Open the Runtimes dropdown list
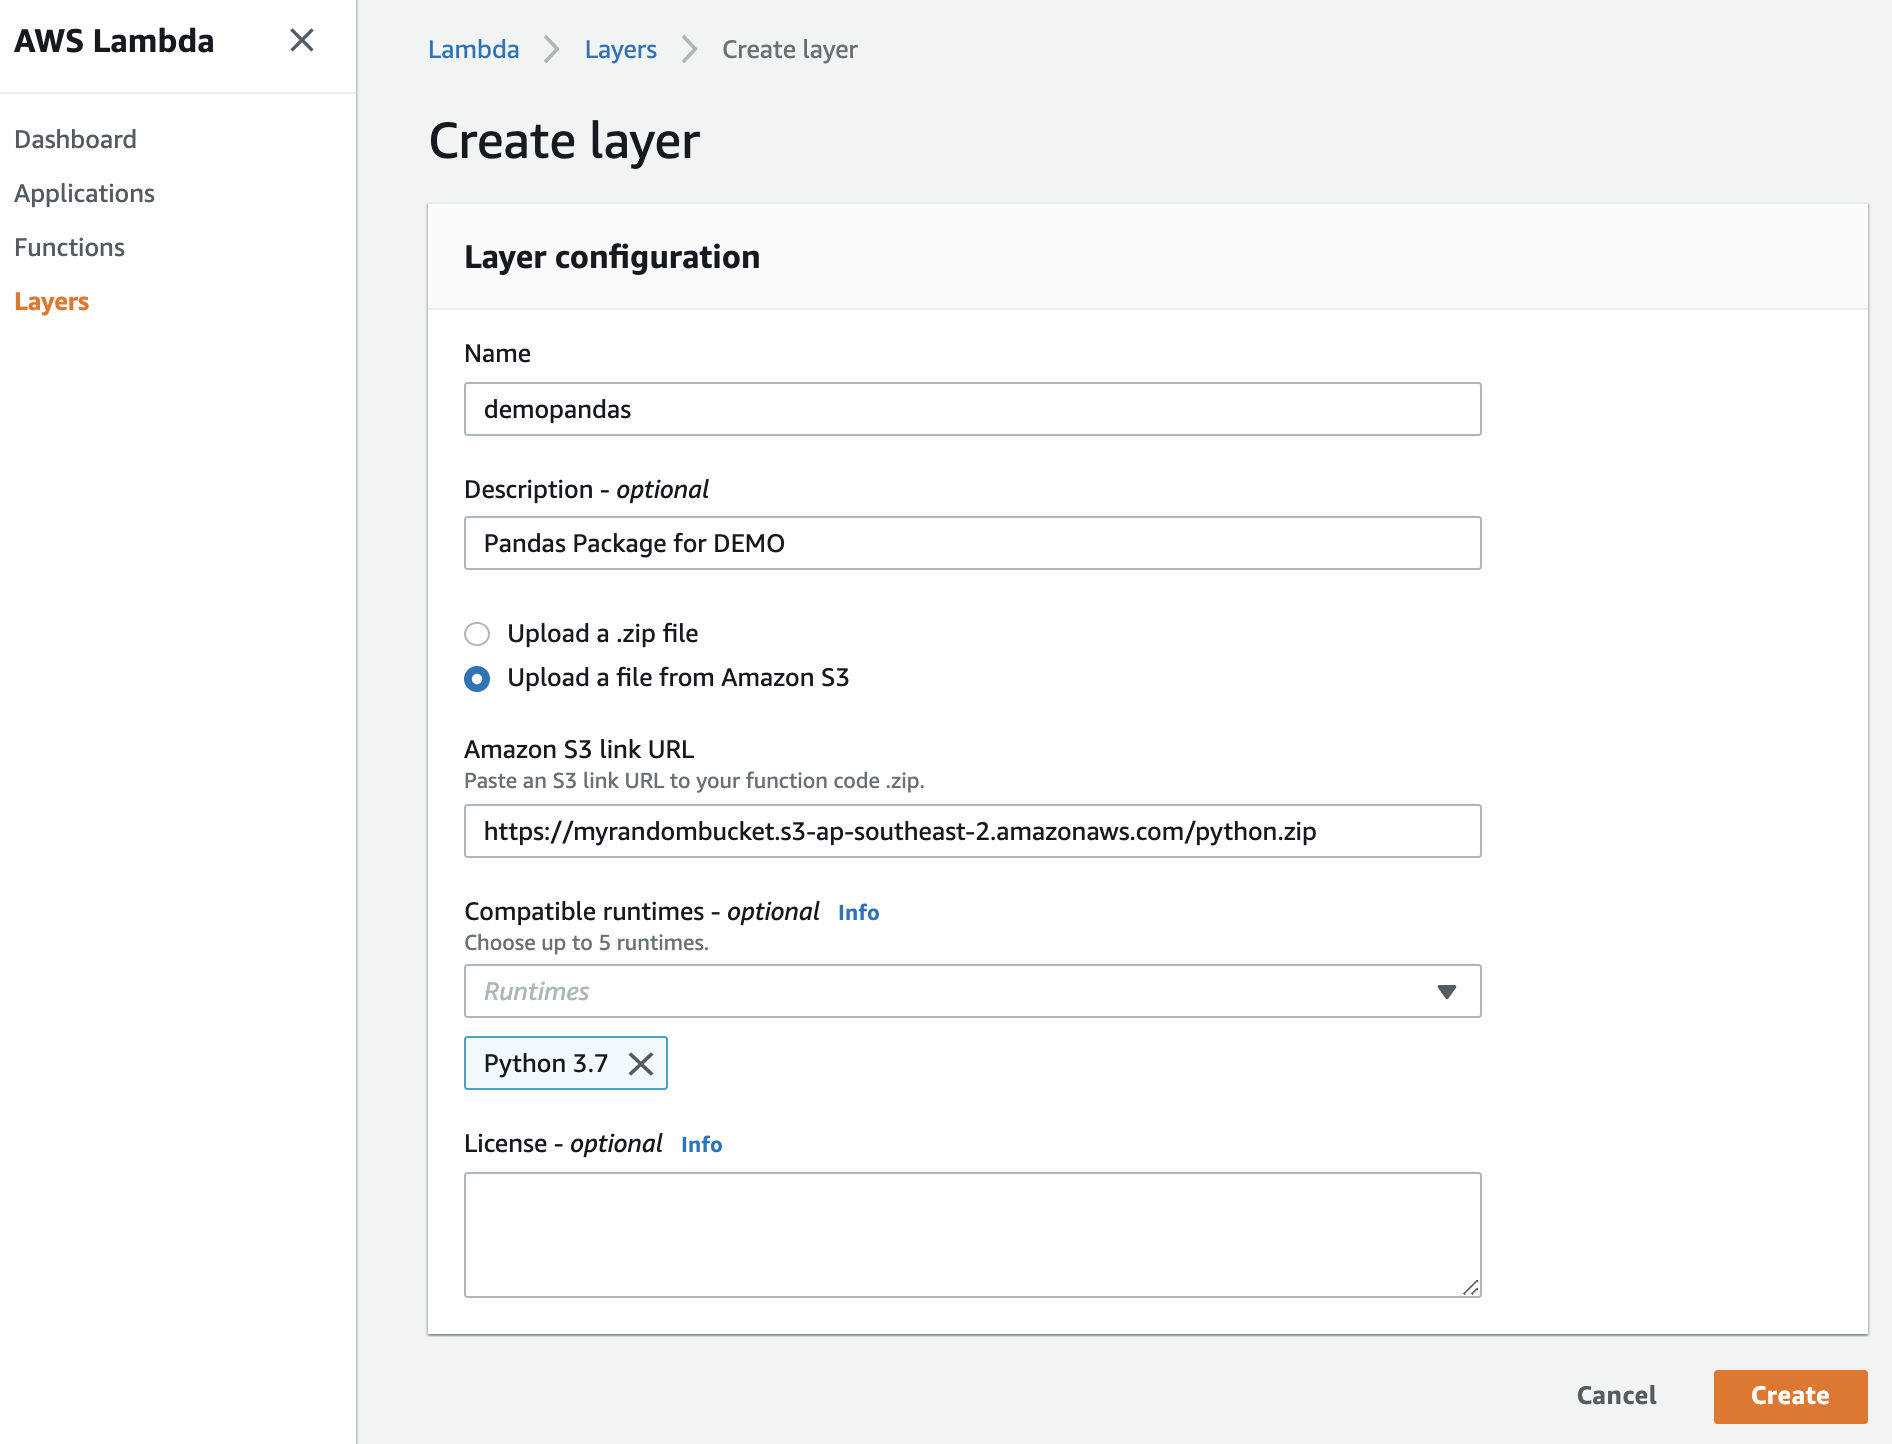The image size is (1892, 1444). (x=950, y=991)
